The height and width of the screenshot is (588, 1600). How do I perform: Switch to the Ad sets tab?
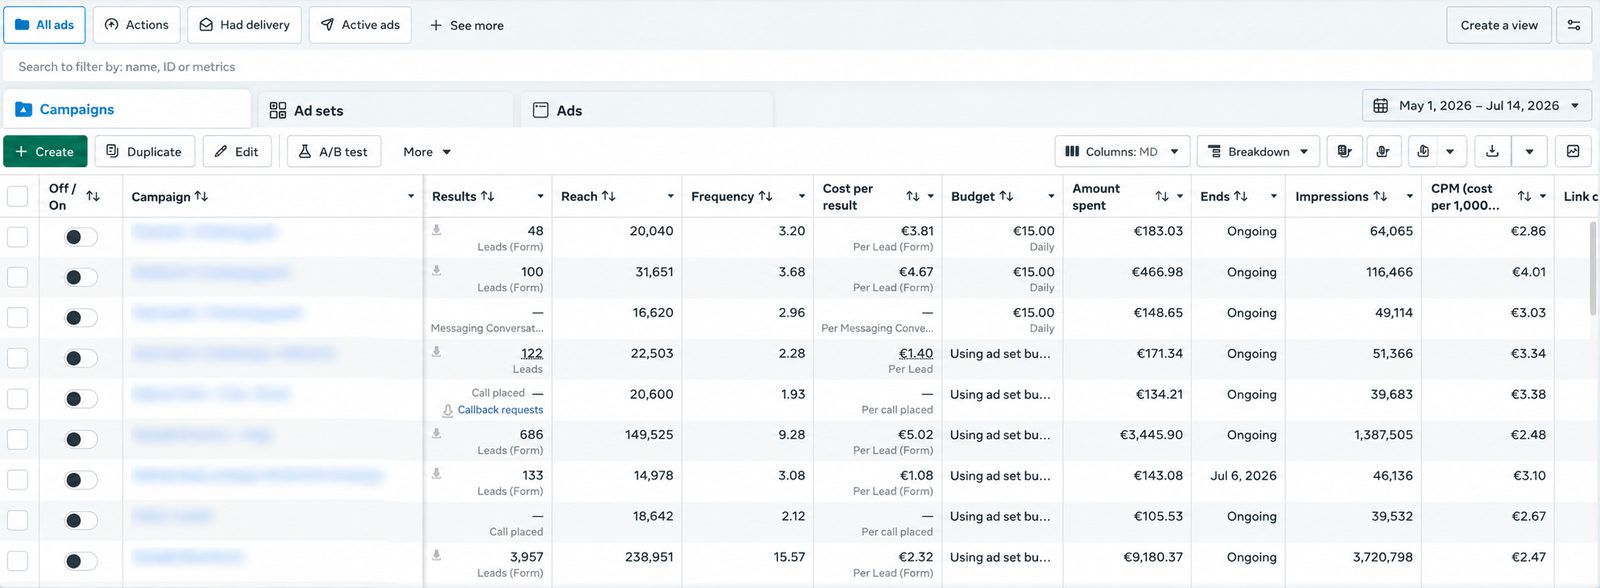pyautogui.click(x=386, y=111)
